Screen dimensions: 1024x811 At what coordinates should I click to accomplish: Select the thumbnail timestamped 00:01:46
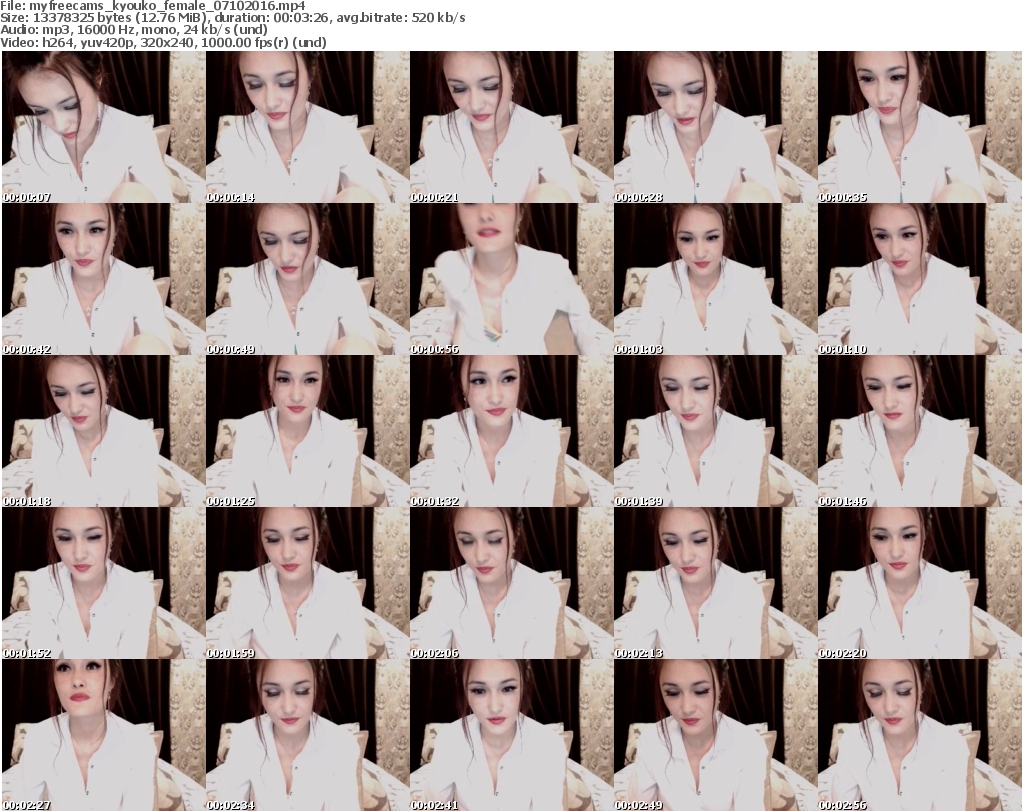(x=920, y=431)
